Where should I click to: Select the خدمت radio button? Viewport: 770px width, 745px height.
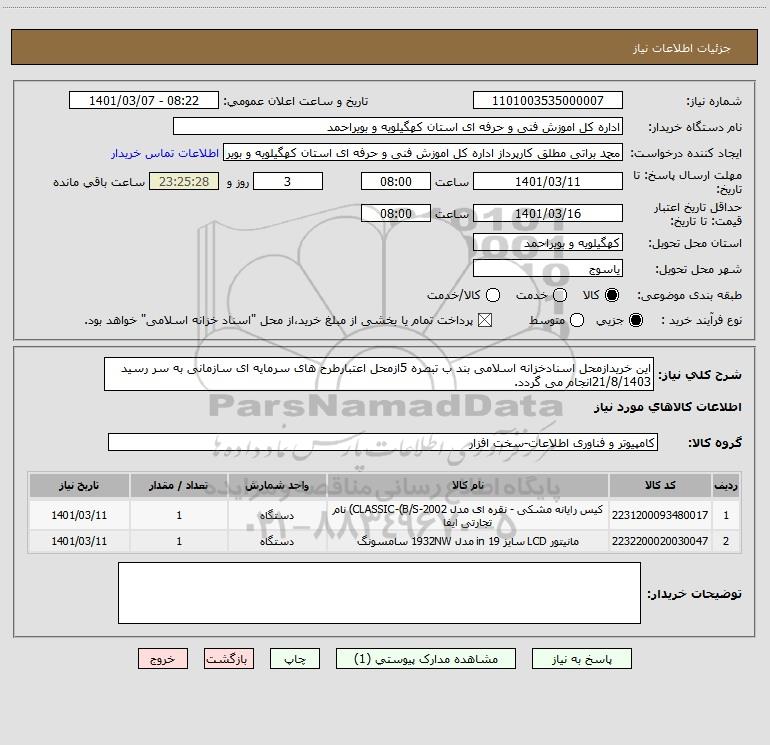(560, 295)
